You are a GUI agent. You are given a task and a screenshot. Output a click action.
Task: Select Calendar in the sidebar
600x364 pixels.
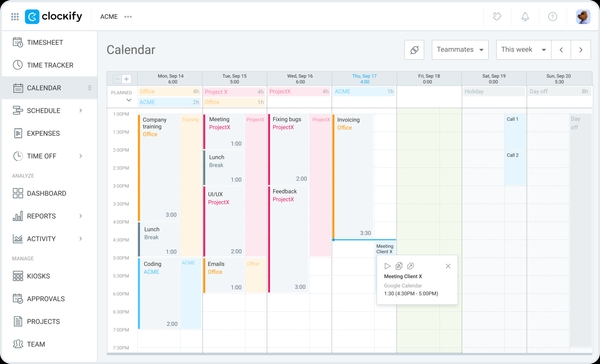point(49,88)
